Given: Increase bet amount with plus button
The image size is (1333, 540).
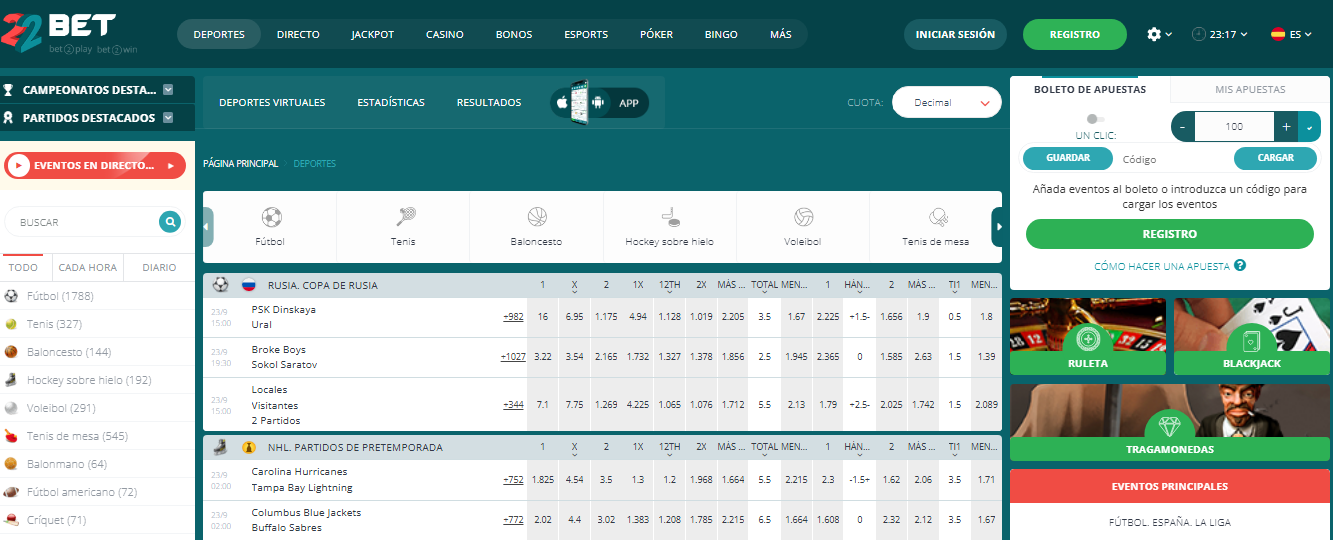Looking at the screenshot, I should [x=1285, y=127].
